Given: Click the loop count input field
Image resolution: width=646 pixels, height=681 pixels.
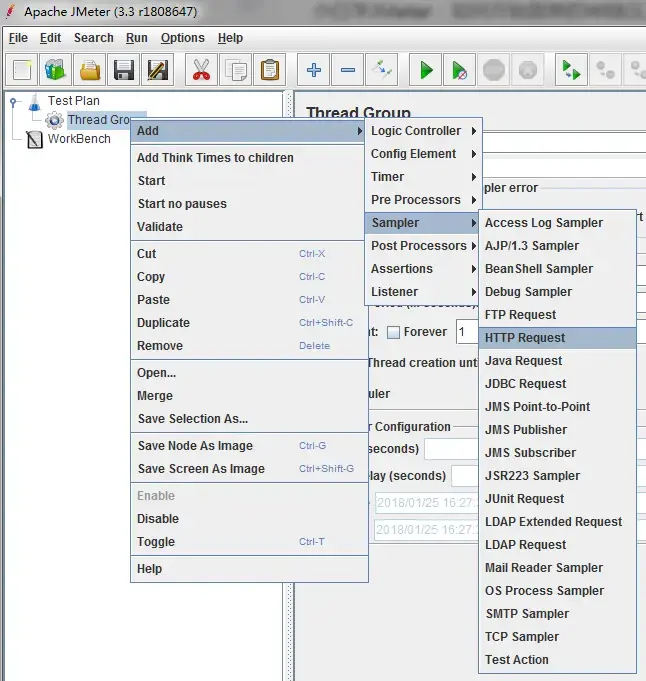Looking at the screenshot, I should point(467,332).
